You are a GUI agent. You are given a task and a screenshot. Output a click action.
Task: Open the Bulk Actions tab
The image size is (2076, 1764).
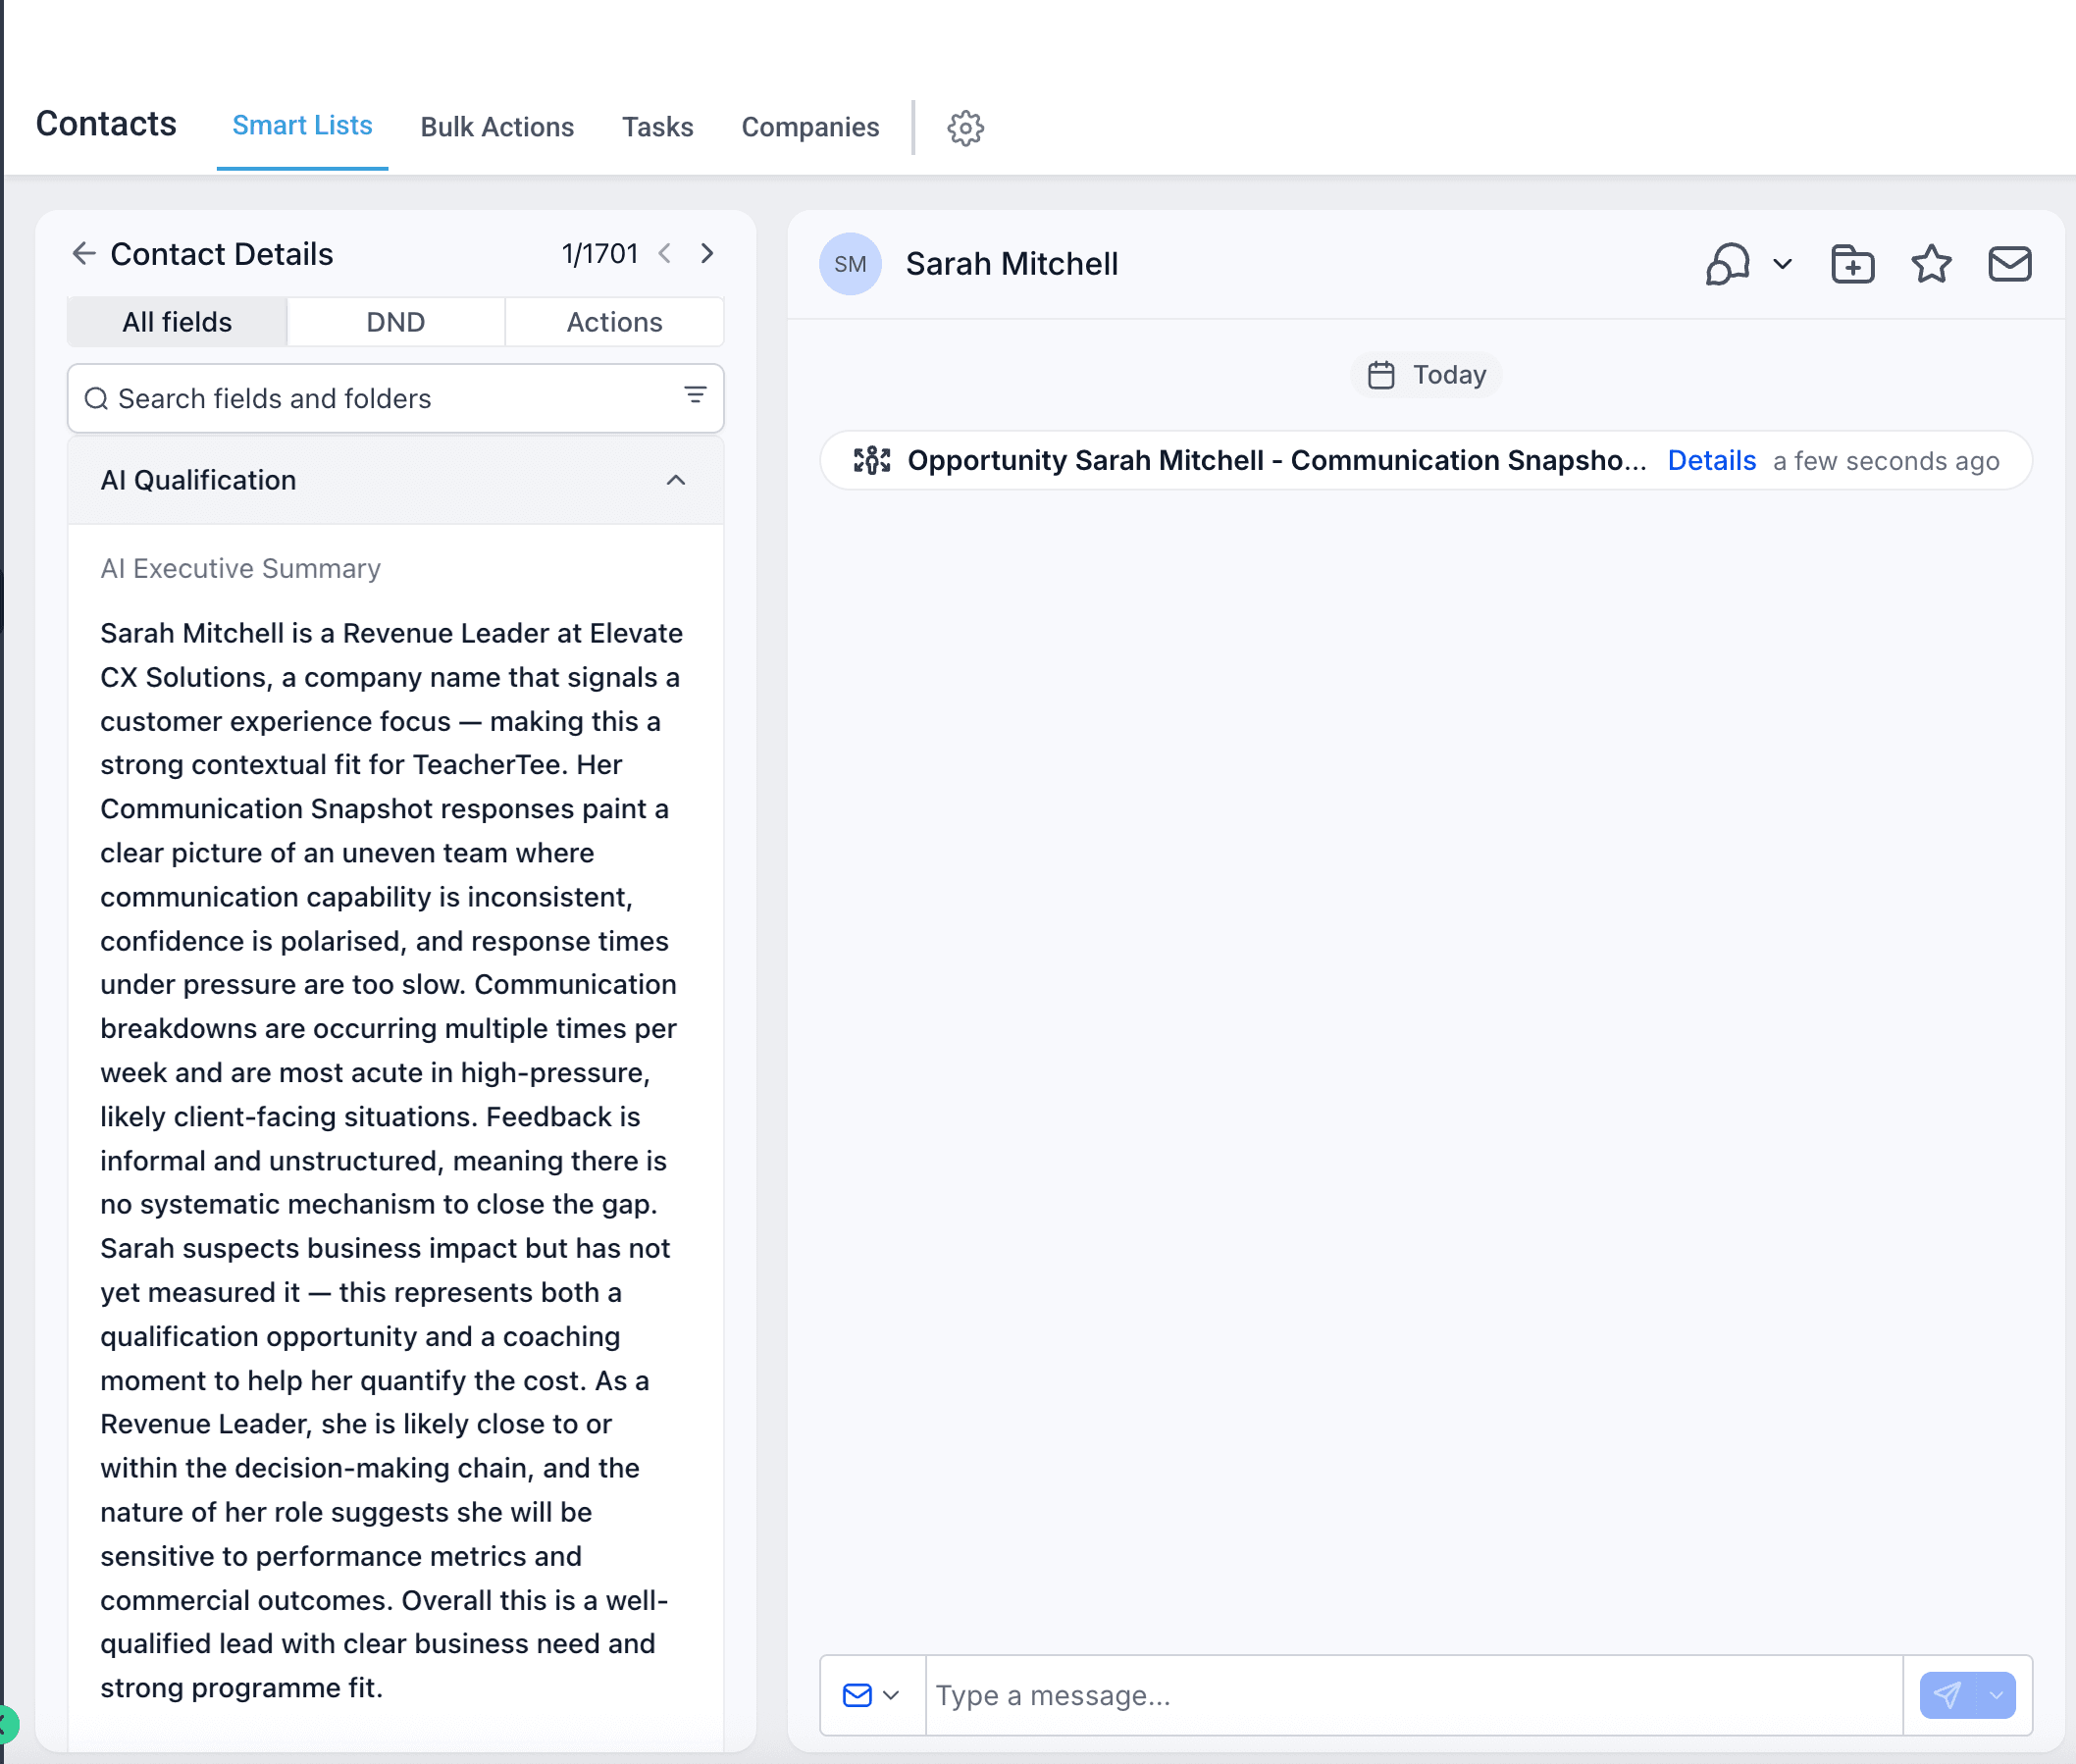coord(497,127)
